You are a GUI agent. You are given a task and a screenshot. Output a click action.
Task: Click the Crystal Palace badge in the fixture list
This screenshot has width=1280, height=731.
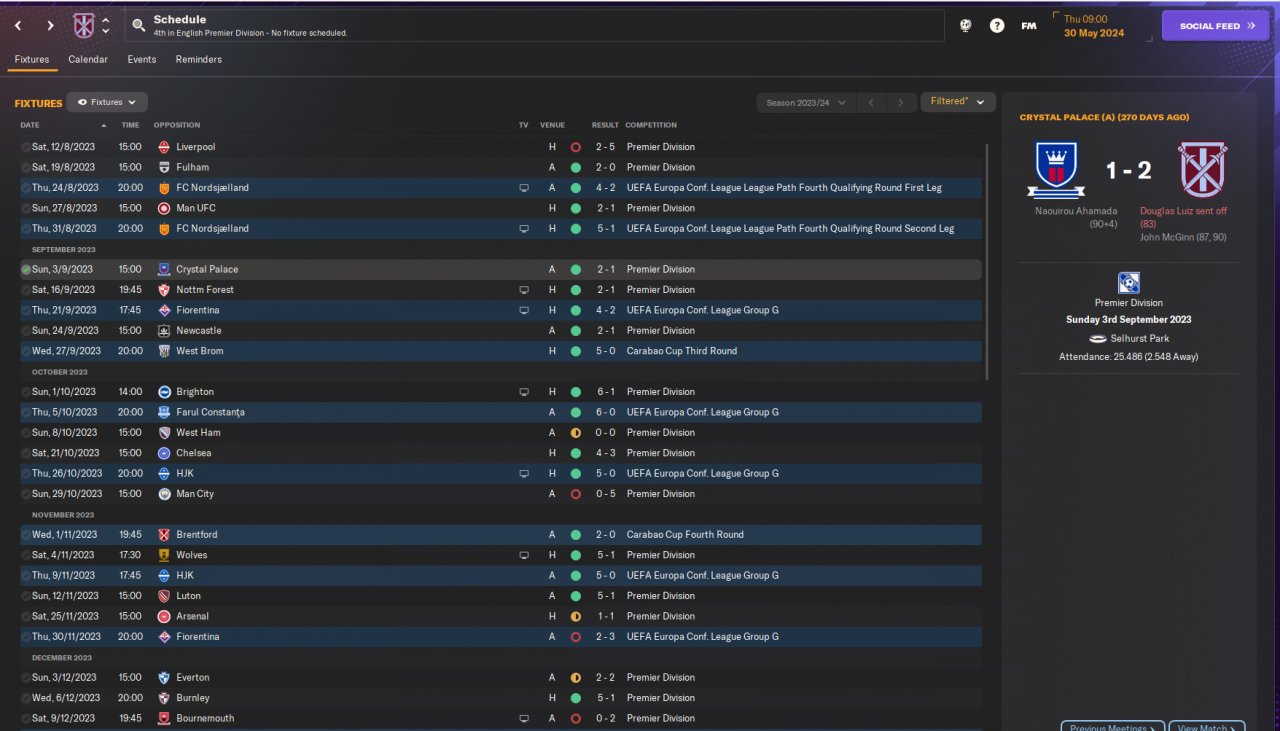(164, 269)
